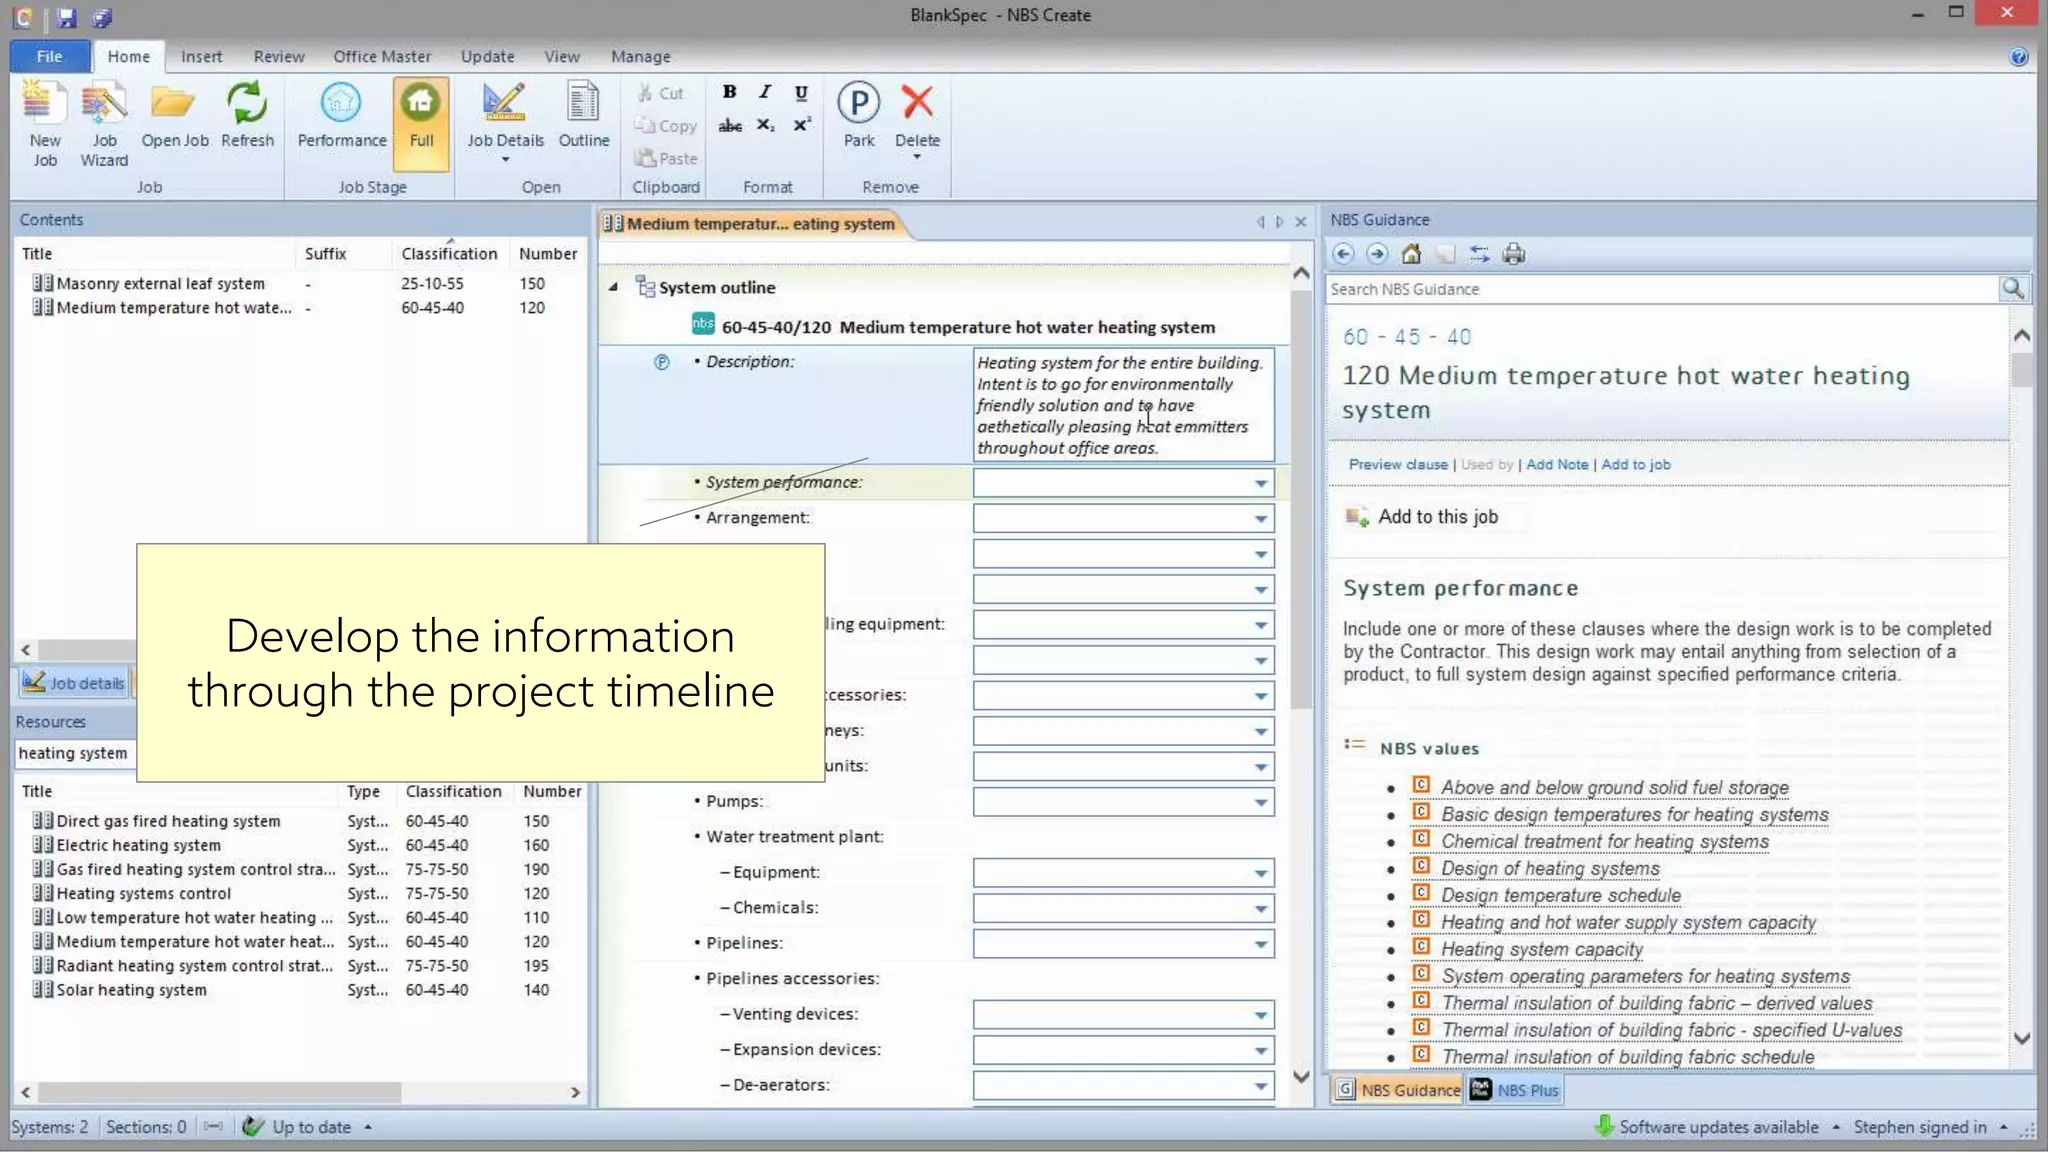Open the Chemicals dropdown

pos(1261,908)
